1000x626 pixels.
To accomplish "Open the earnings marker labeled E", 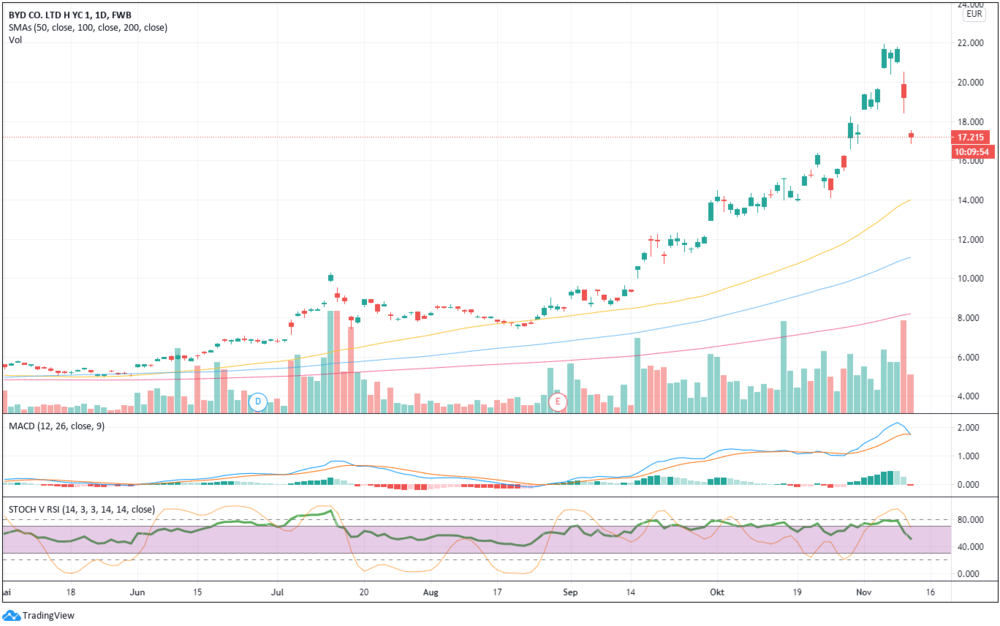I will click(x=557, y=402).
